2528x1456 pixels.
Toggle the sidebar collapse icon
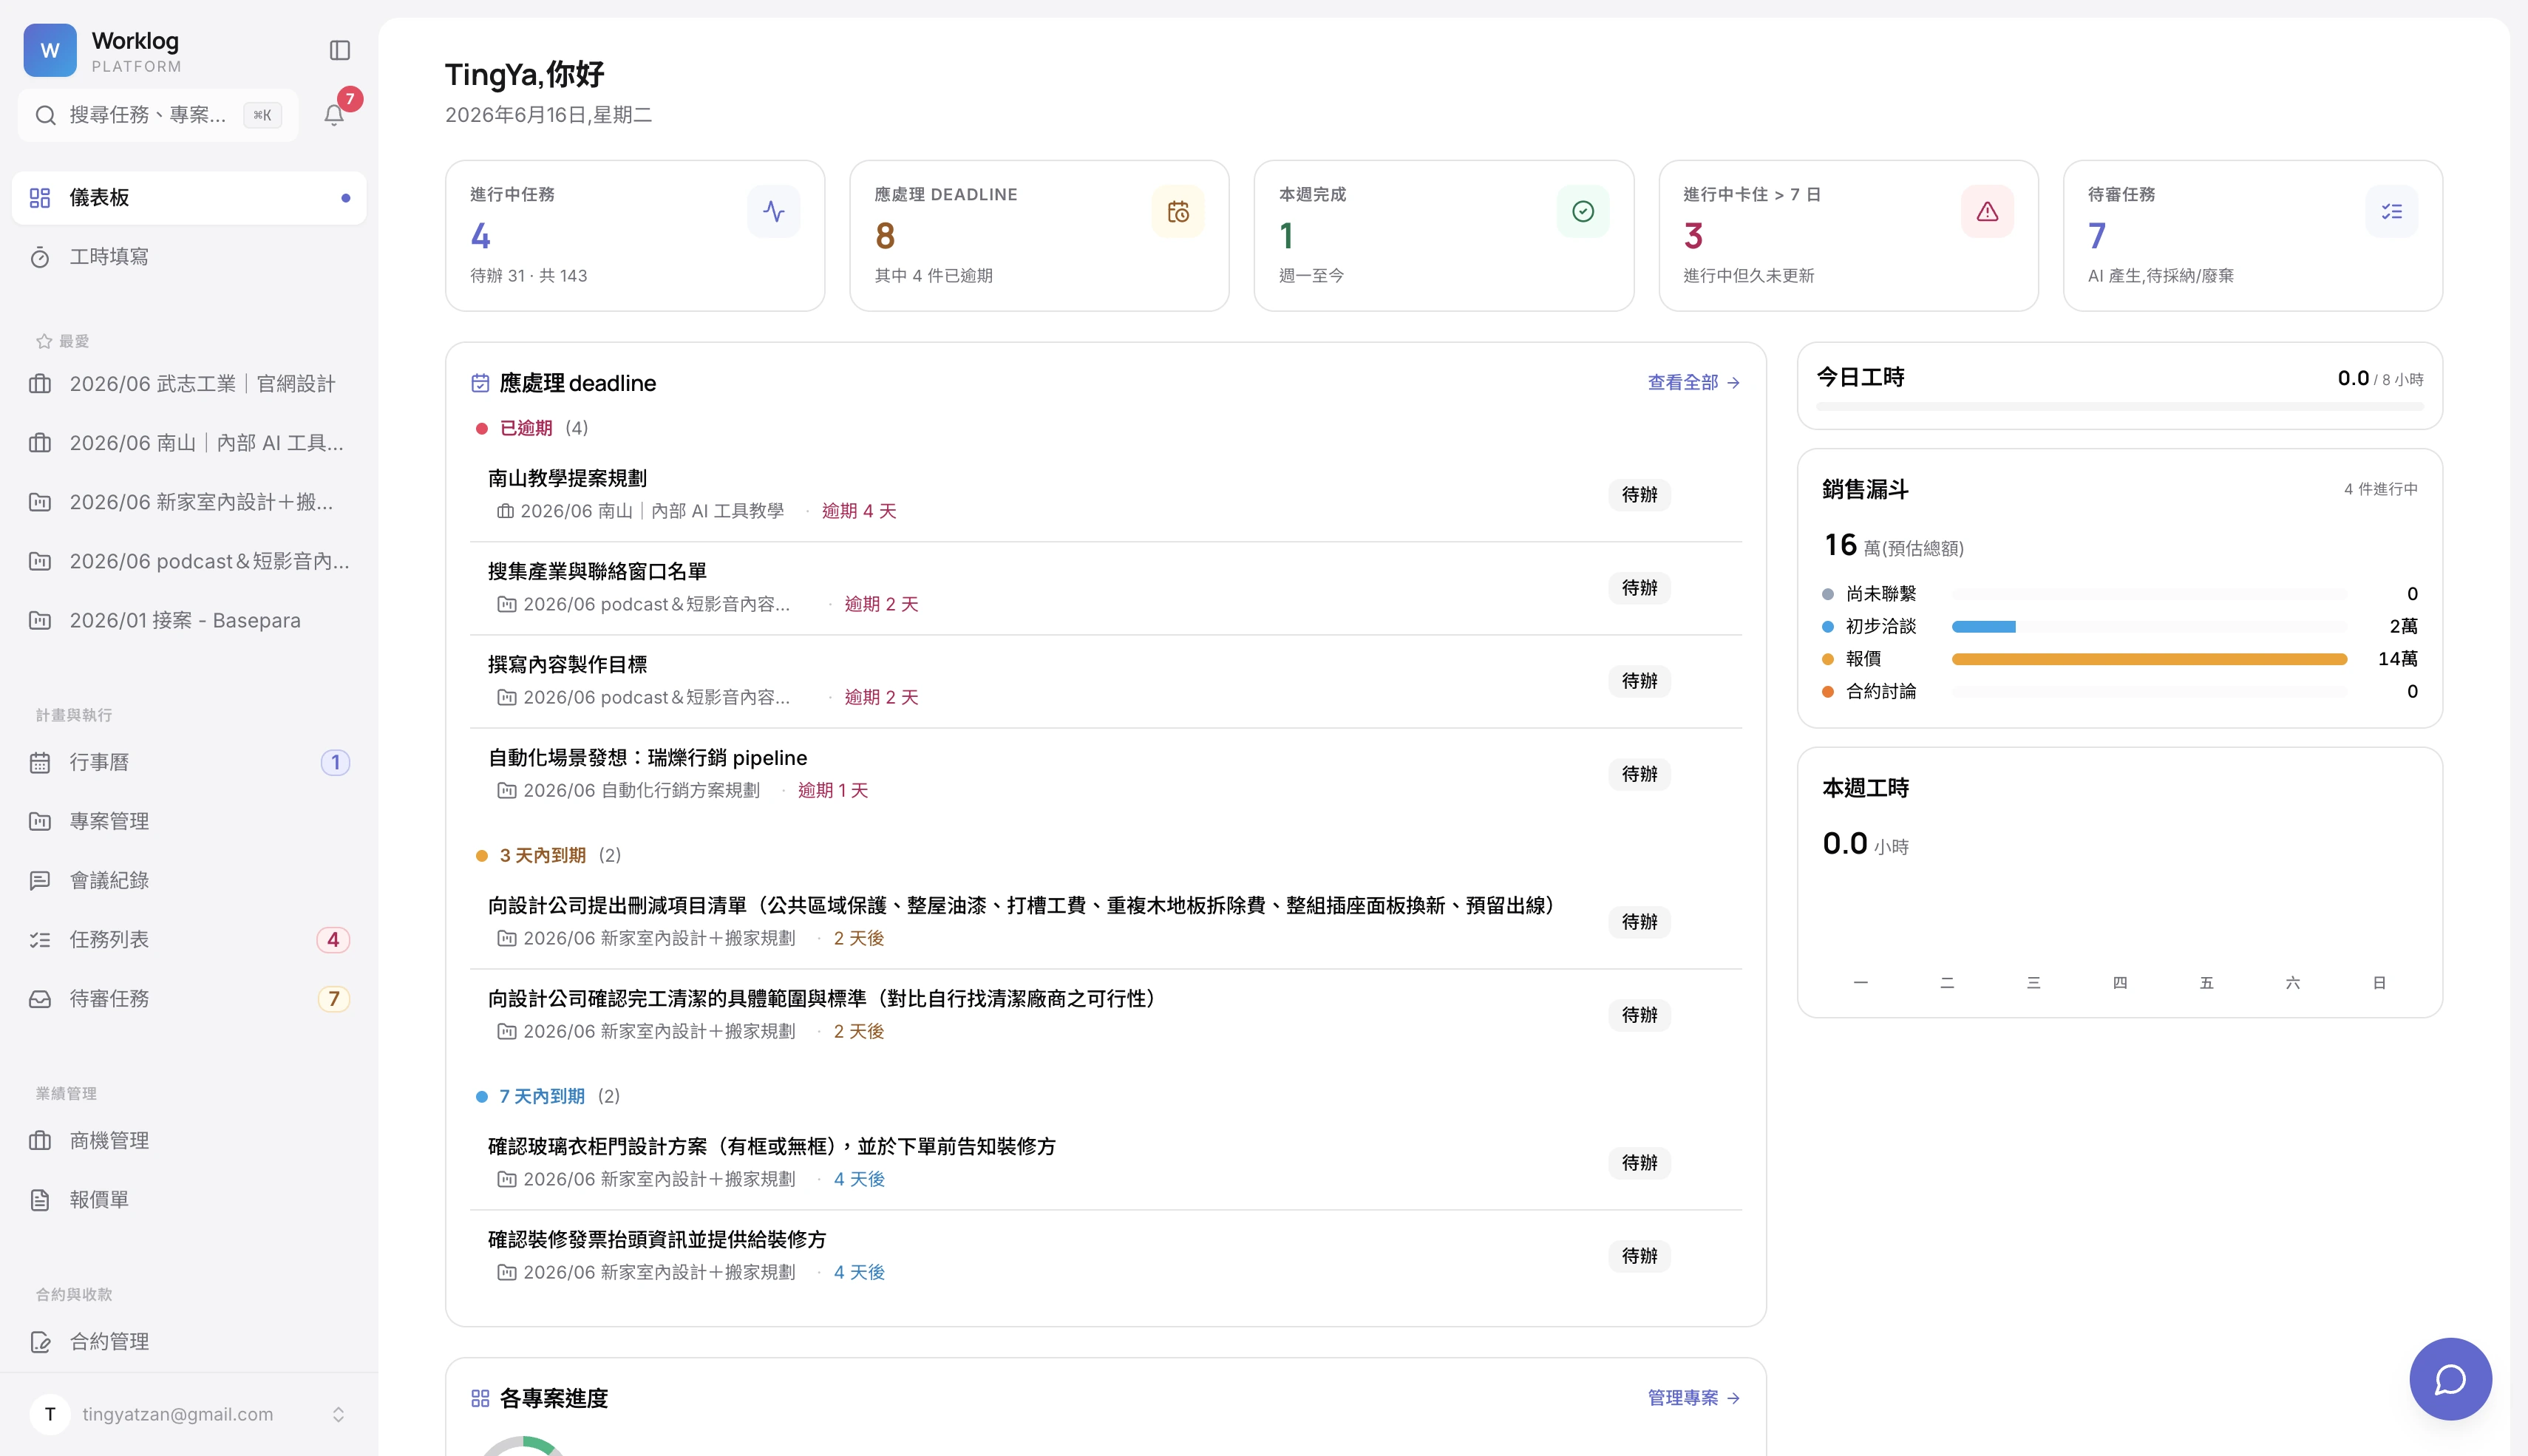340,50
